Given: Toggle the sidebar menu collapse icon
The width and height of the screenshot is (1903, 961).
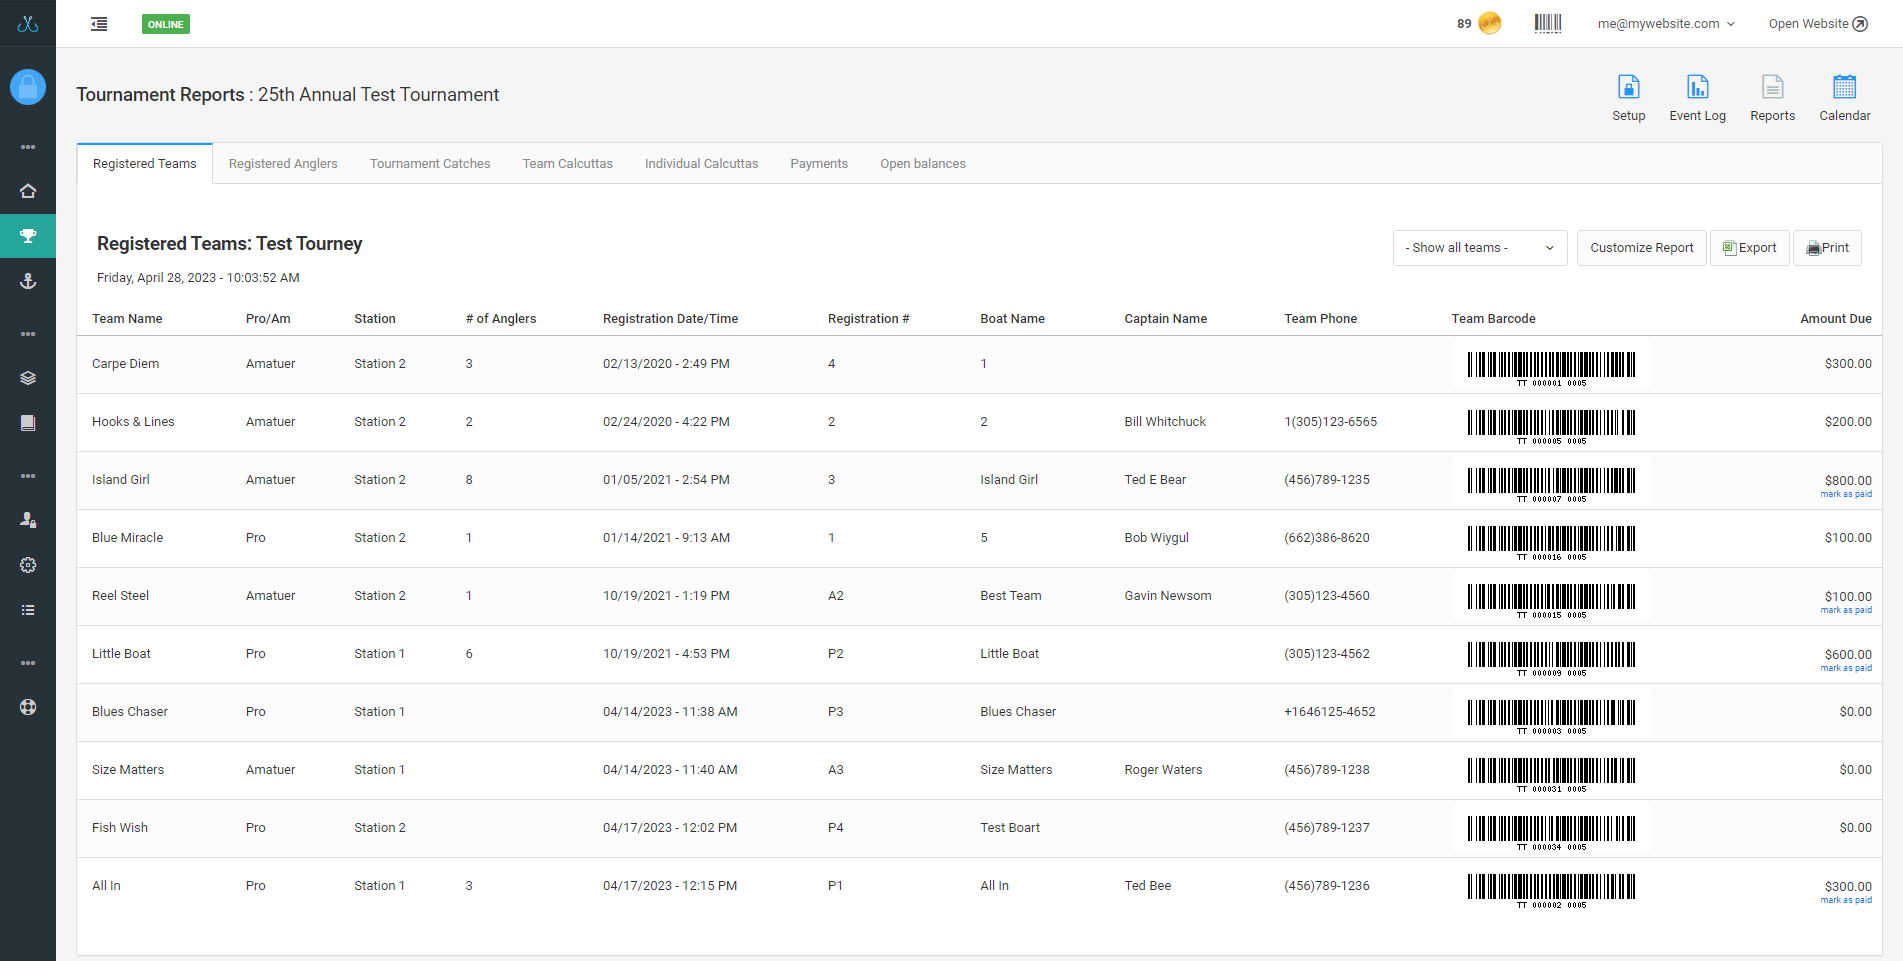Looking at the screenshot, I should [x=99, y=24].
